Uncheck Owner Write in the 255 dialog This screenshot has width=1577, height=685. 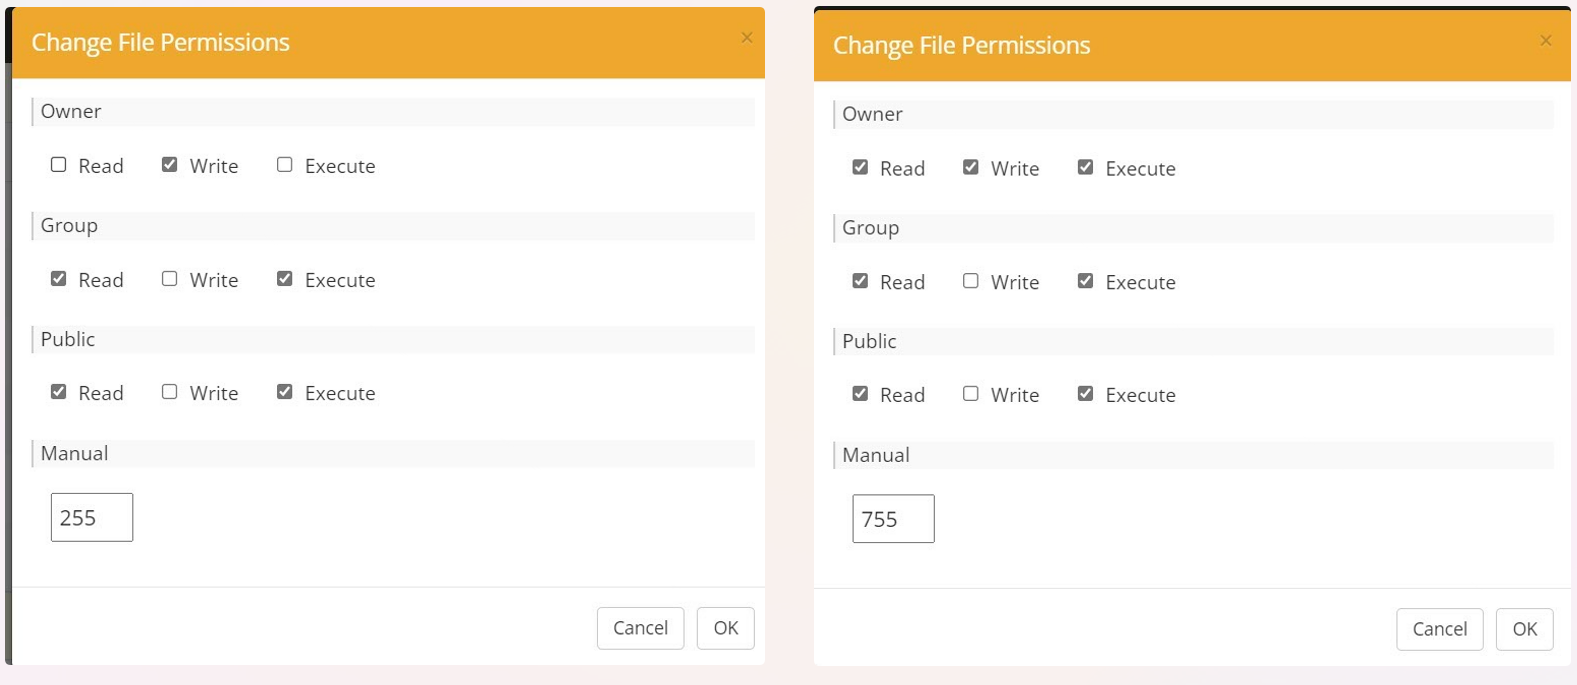[170, 165]
